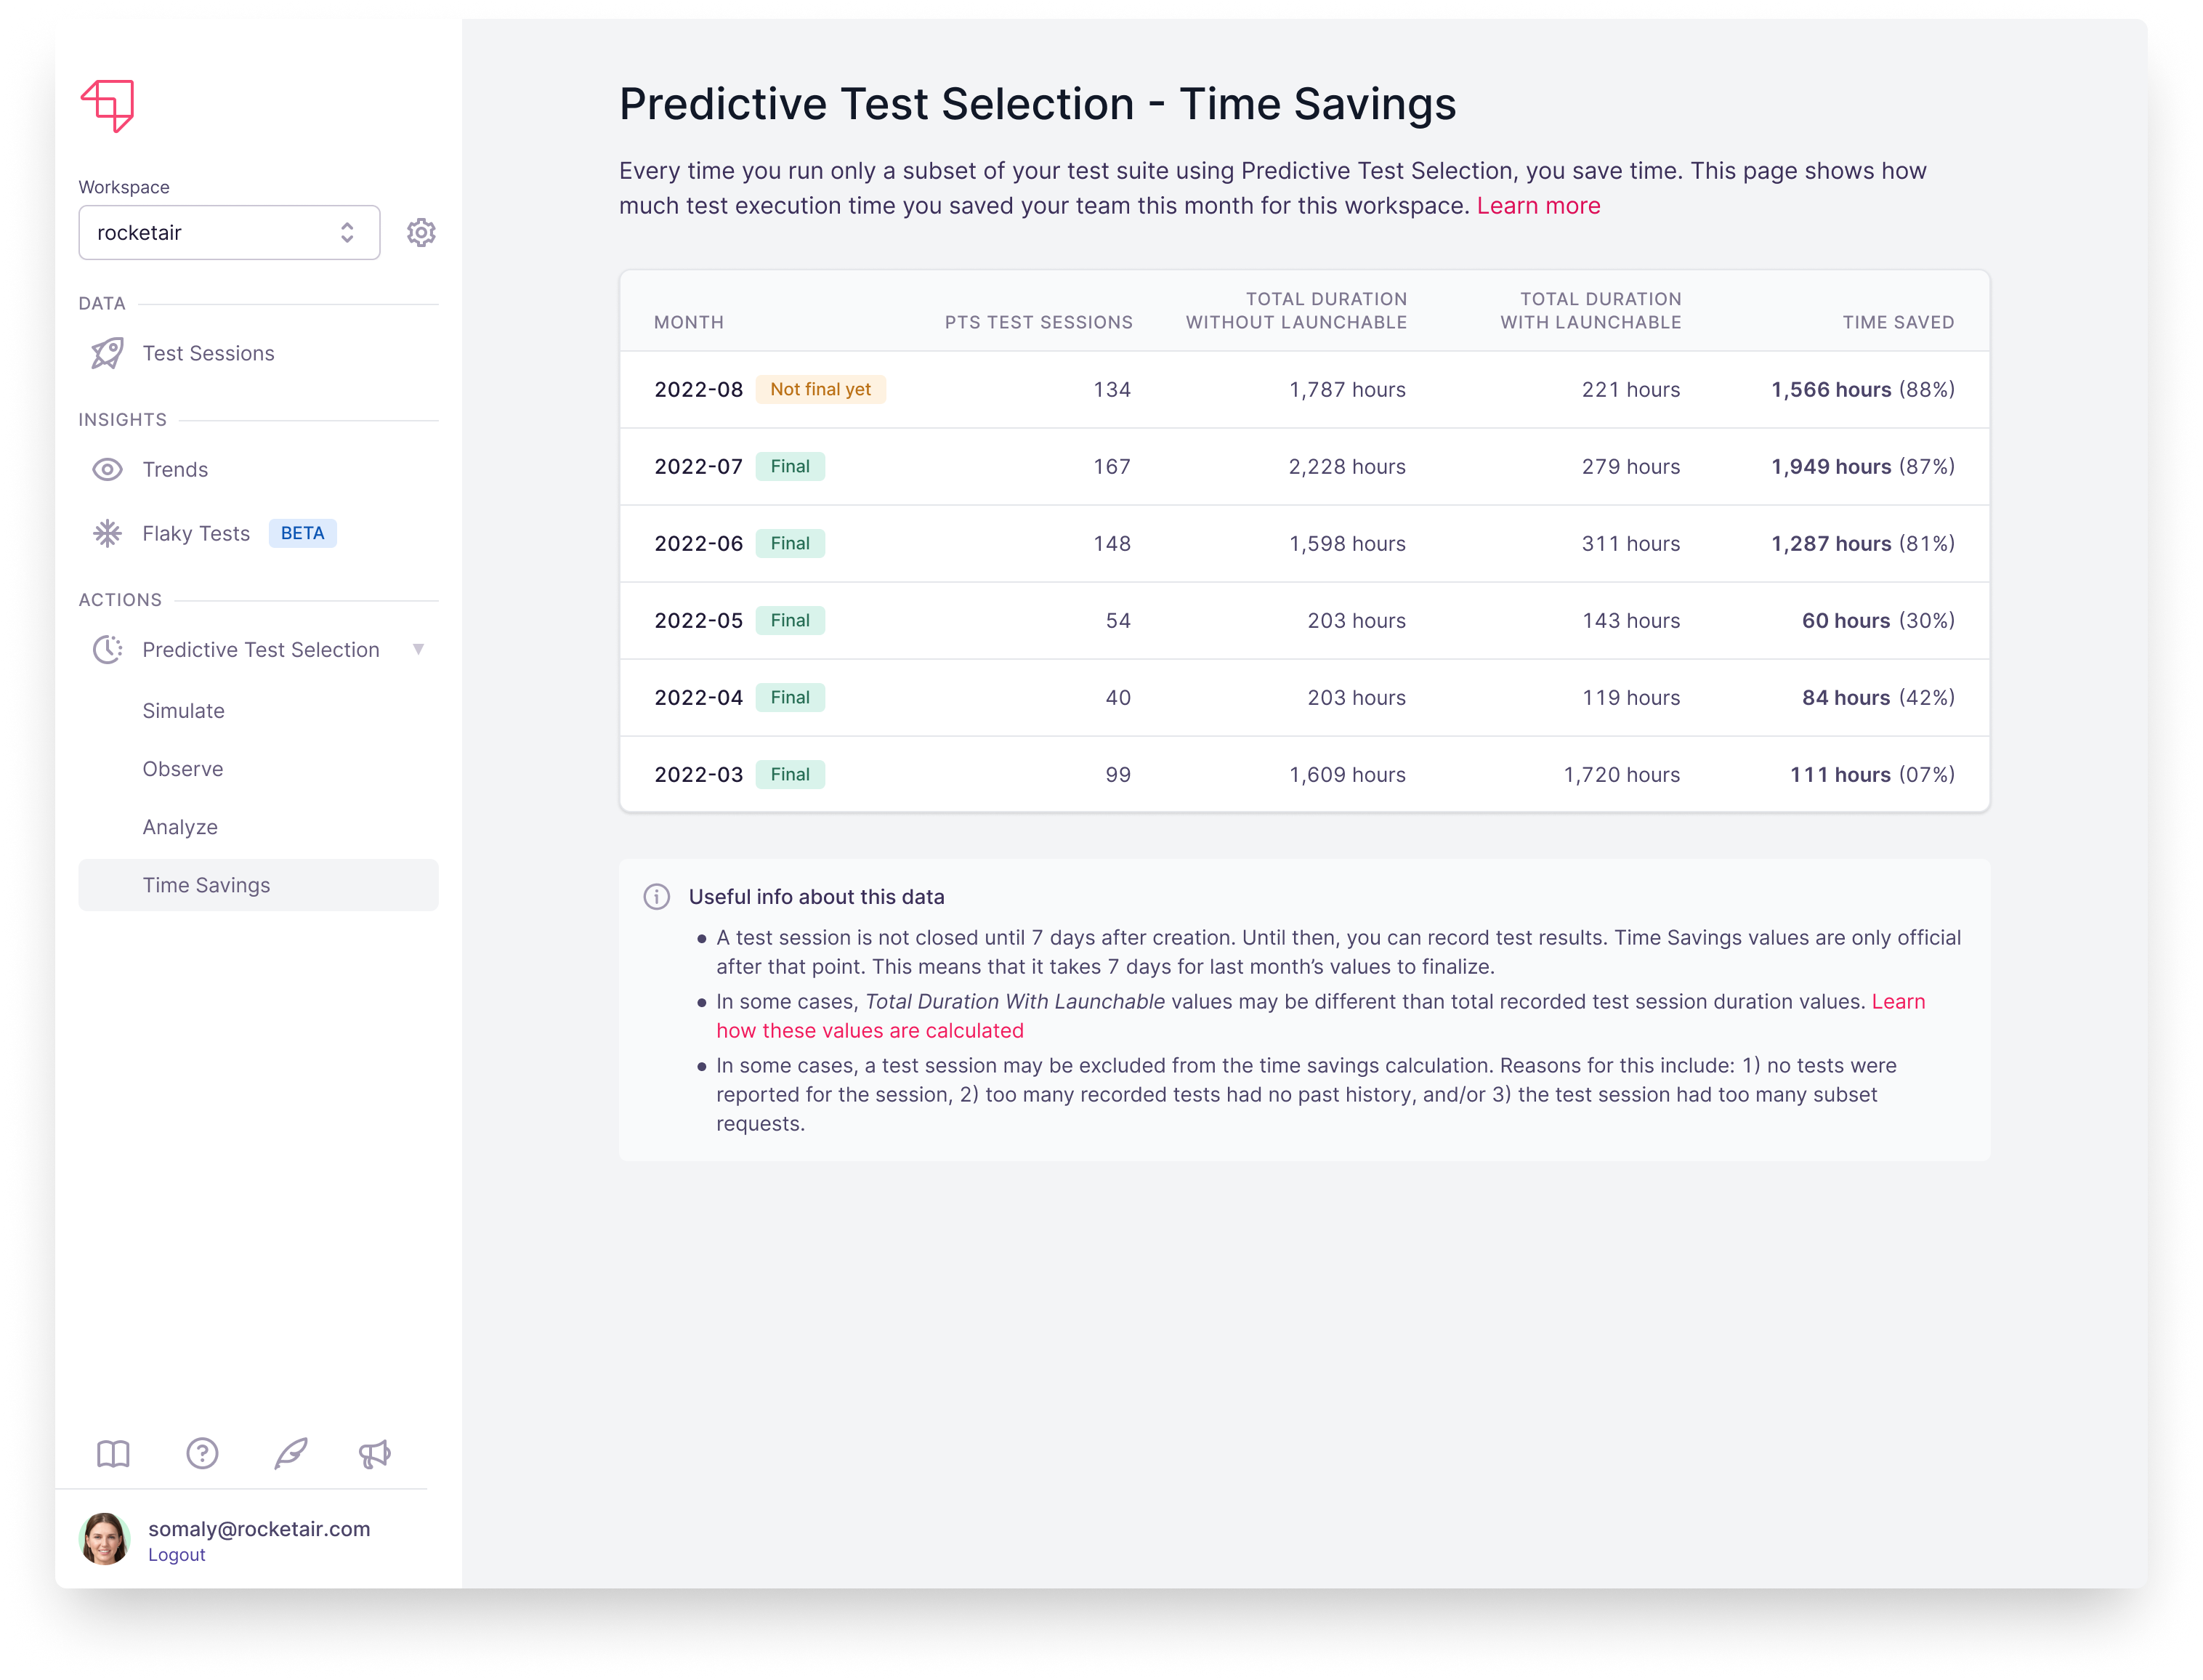Open workspace settings gear
The height and width of the screenshot is (1680, 2203).
(x=422, y=232)
